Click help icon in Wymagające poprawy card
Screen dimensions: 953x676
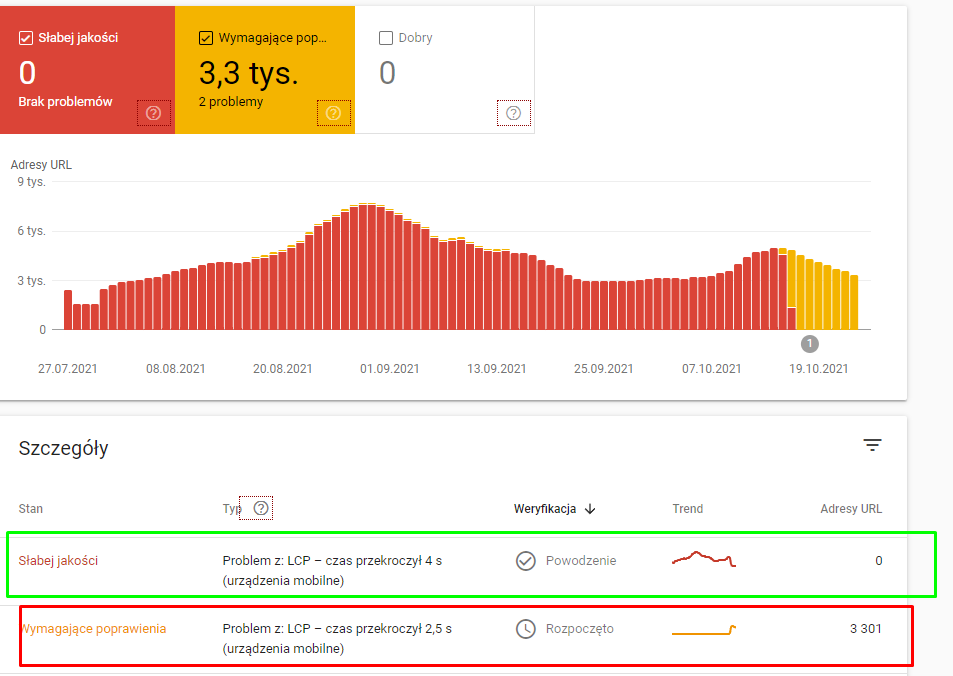[x=333, y=113]
